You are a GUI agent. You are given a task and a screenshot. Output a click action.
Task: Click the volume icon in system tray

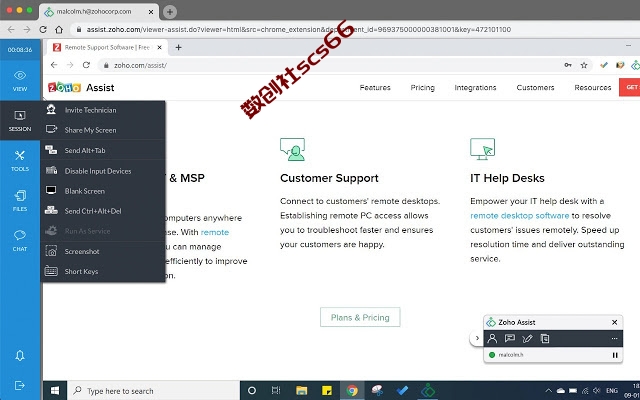(596, 391)
